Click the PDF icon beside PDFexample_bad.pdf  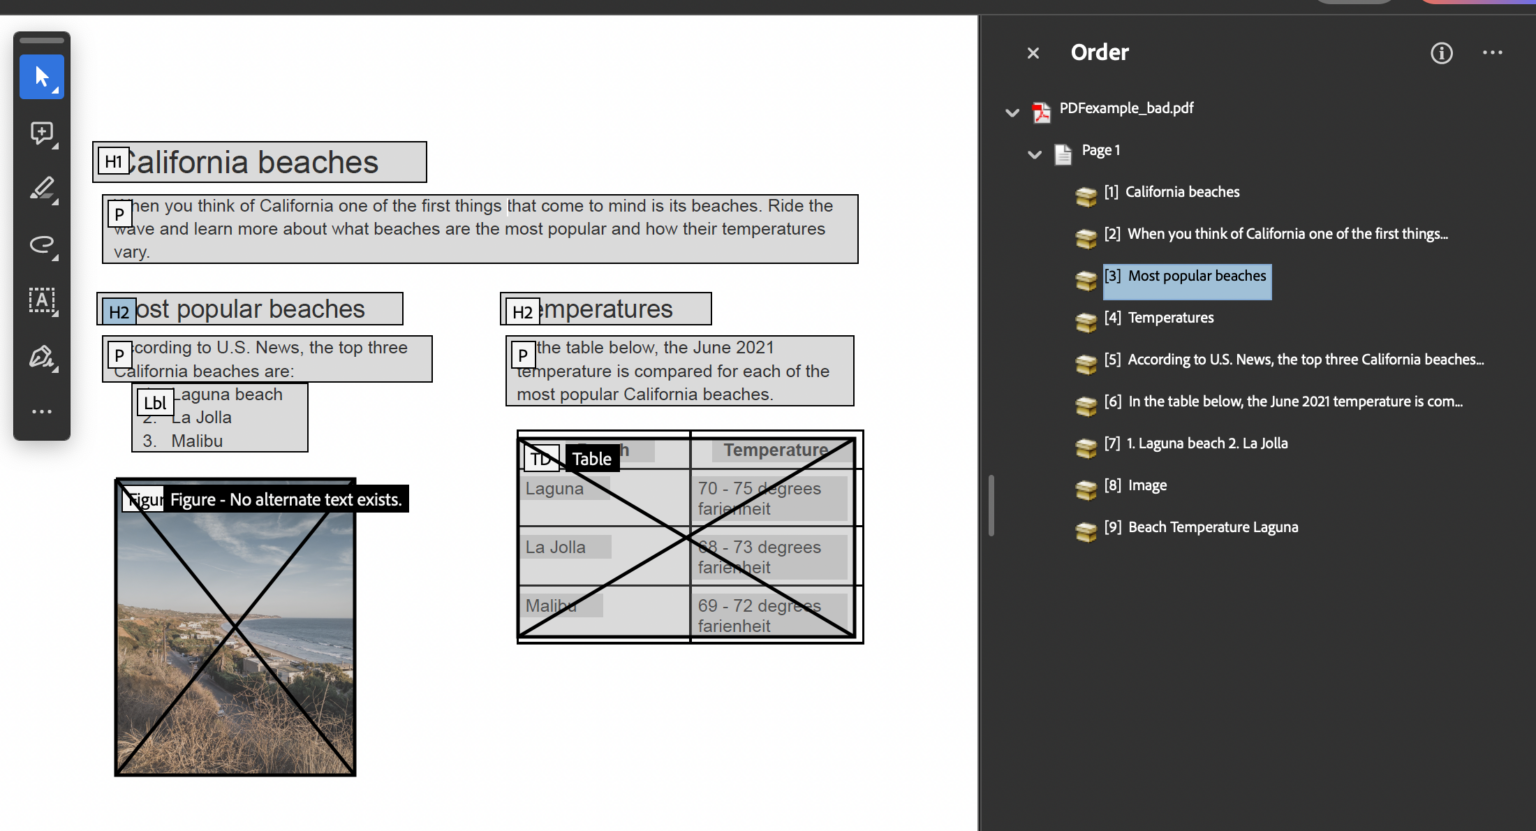(x=1042, y=113)
